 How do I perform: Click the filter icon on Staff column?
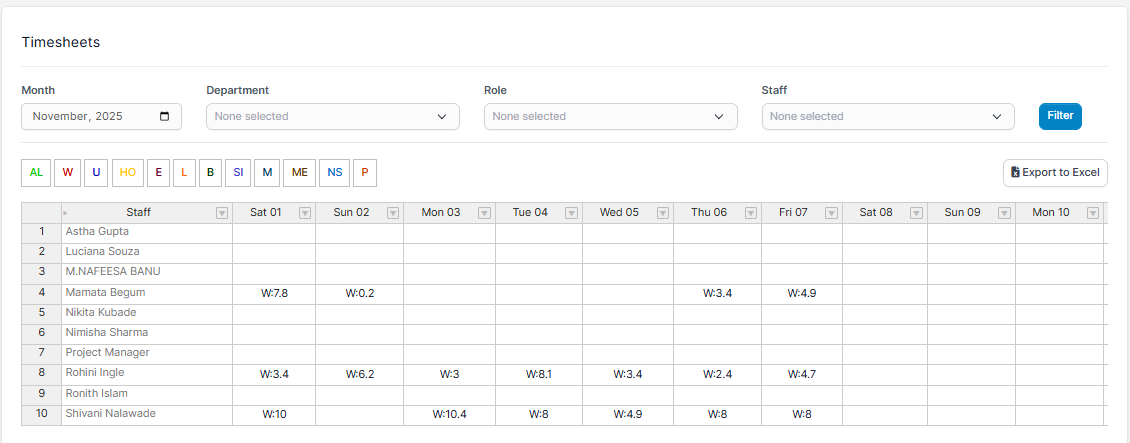click(x=222, y=213)
